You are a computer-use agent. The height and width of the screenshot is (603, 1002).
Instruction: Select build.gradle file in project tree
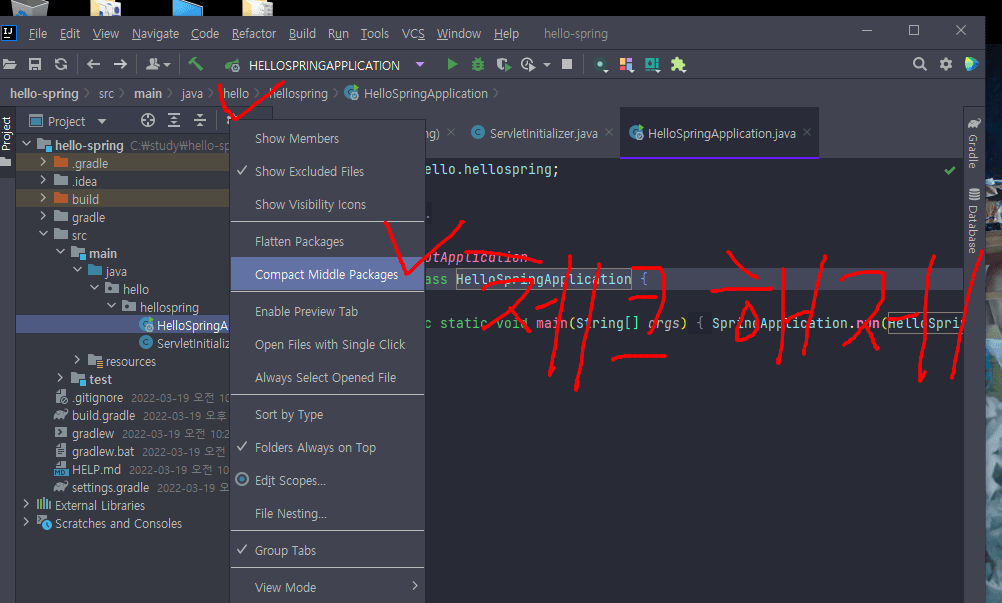coord(103,415)
